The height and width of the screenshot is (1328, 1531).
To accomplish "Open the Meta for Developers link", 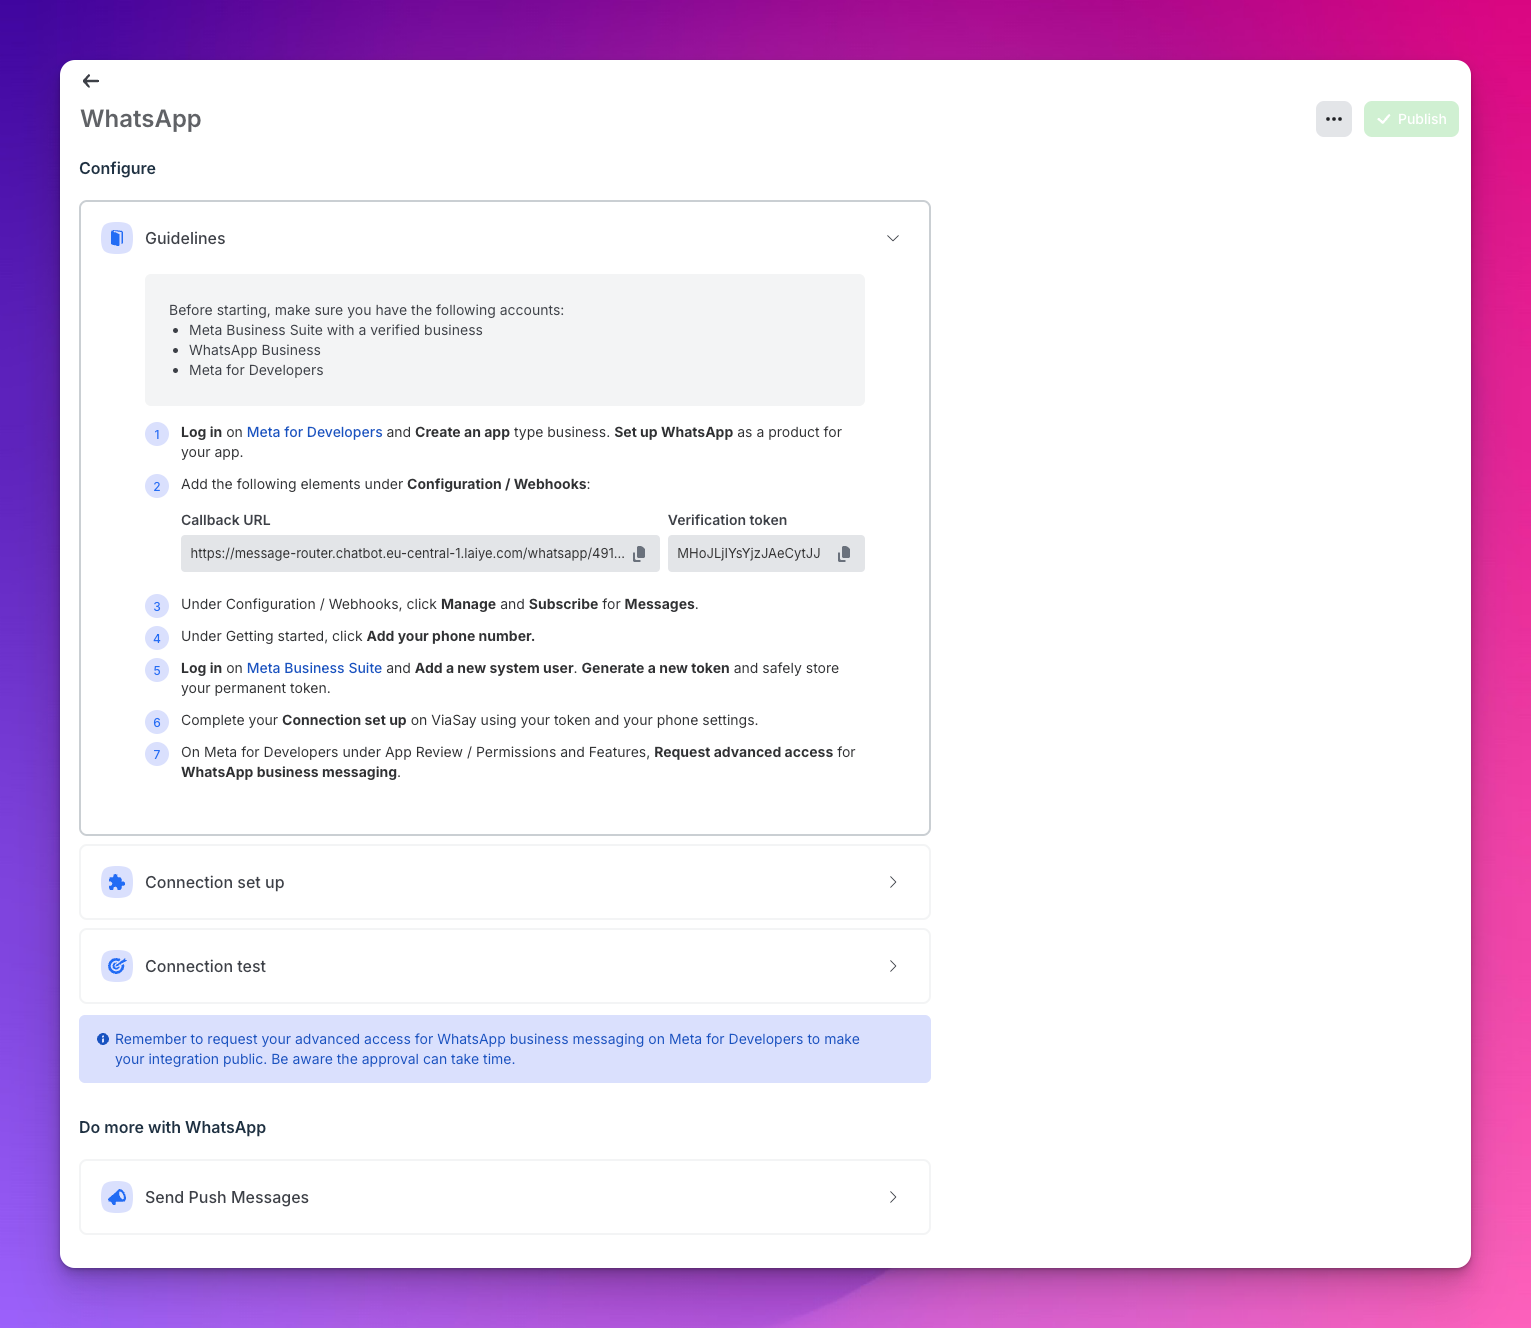I will pyautogui.click(x=314, y=432).
